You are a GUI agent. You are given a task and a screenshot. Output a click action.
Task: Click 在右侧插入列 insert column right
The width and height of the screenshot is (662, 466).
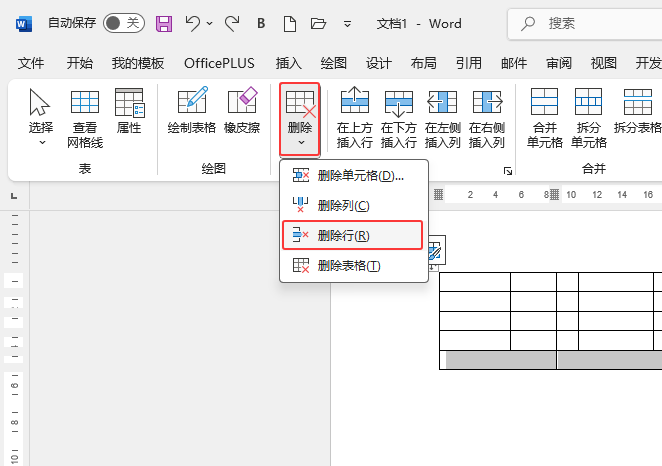[486, 118]
